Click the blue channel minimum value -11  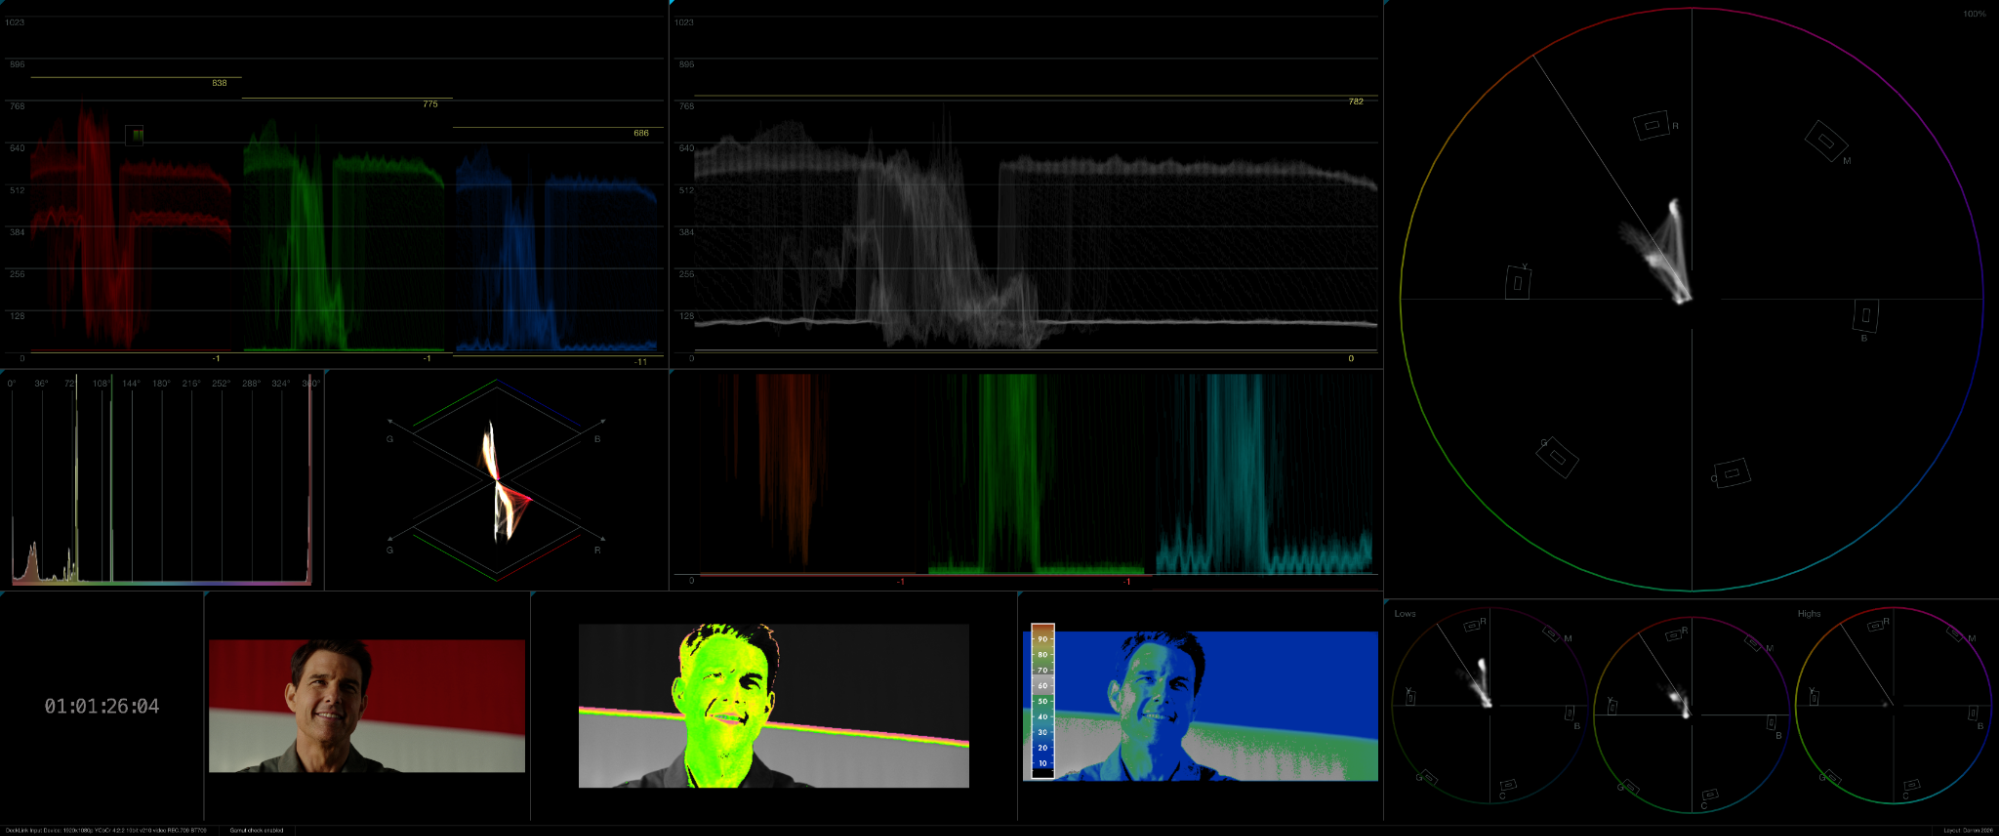click(640, 362)
